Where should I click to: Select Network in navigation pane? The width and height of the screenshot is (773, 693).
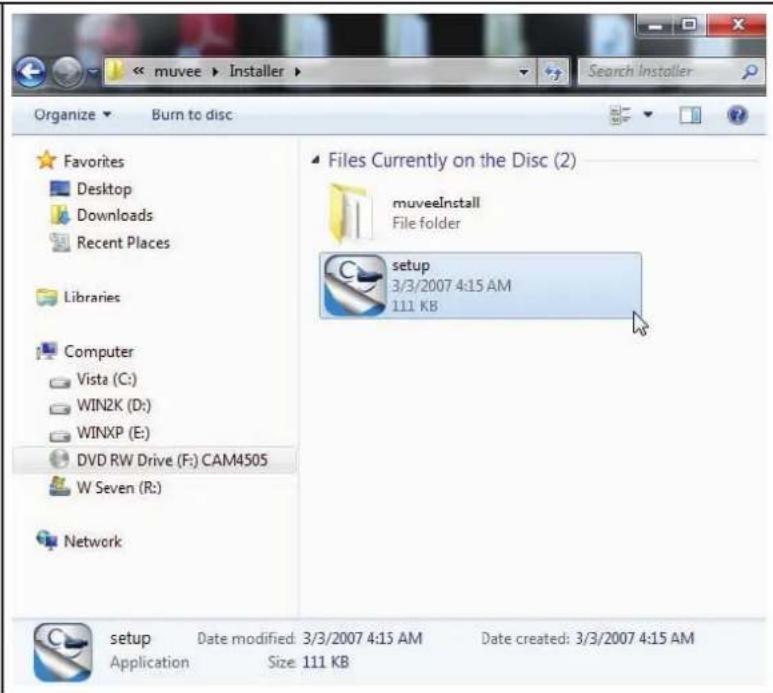[x=93, y=541]
